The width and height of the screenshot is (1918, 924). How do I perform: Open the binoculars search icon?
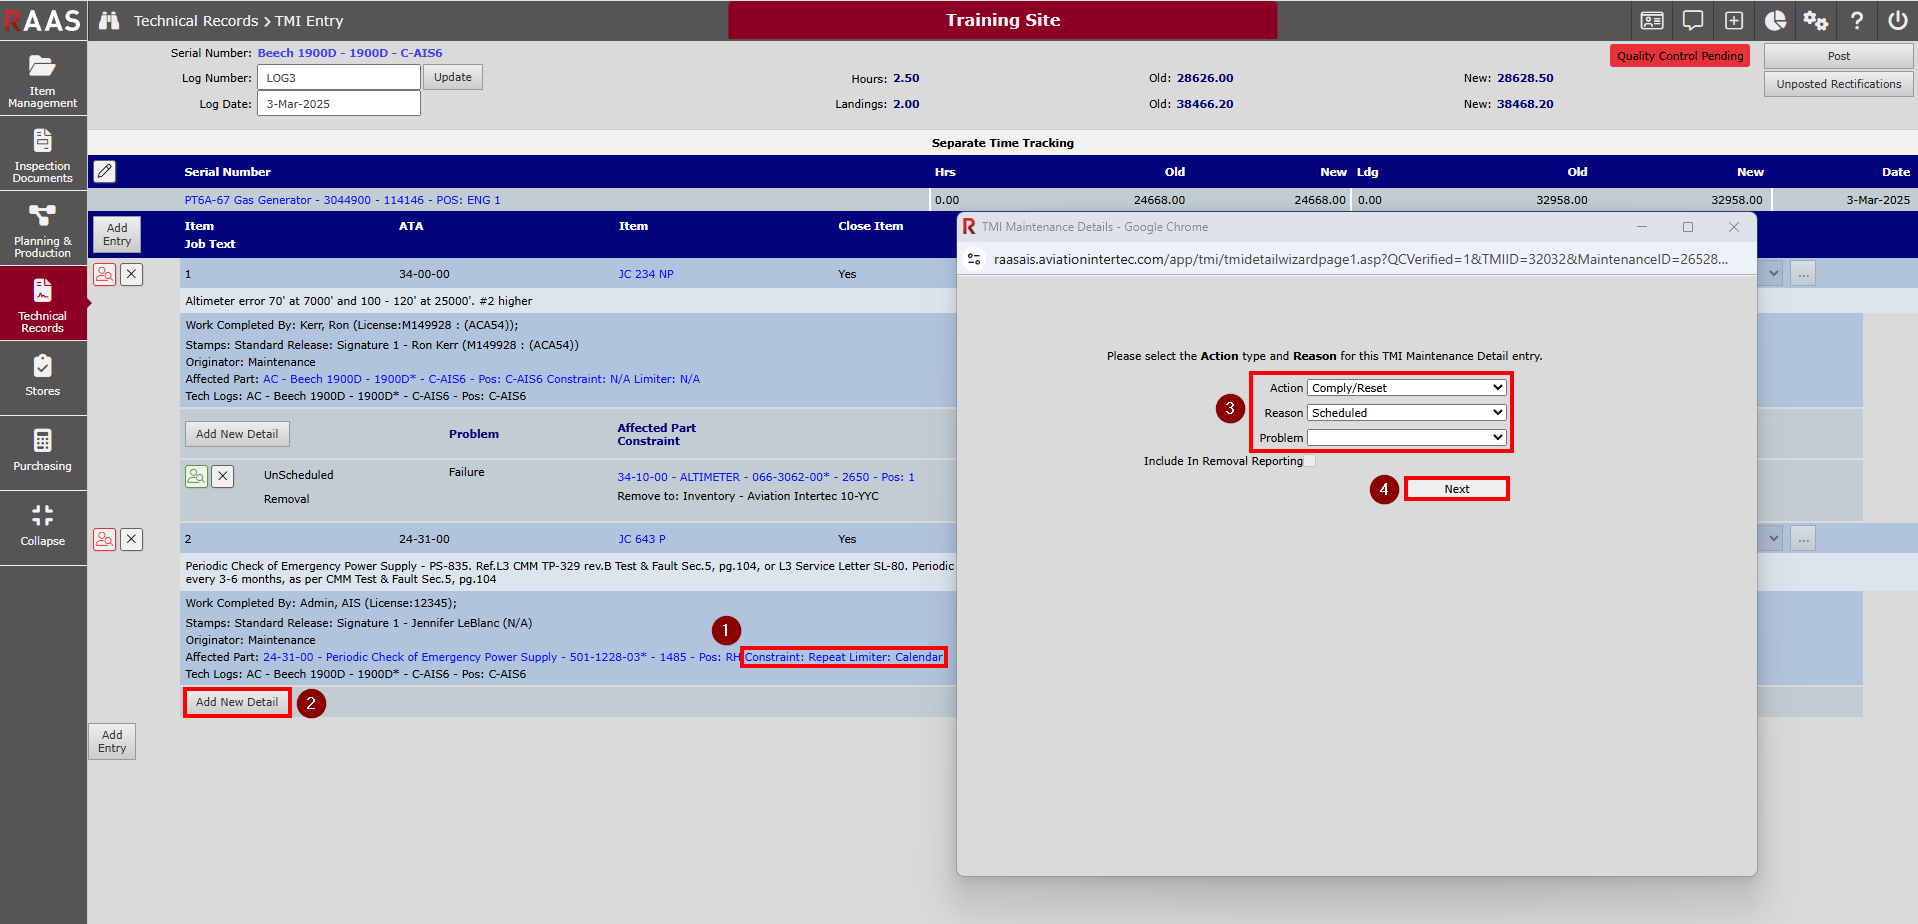tap(109, 20)
